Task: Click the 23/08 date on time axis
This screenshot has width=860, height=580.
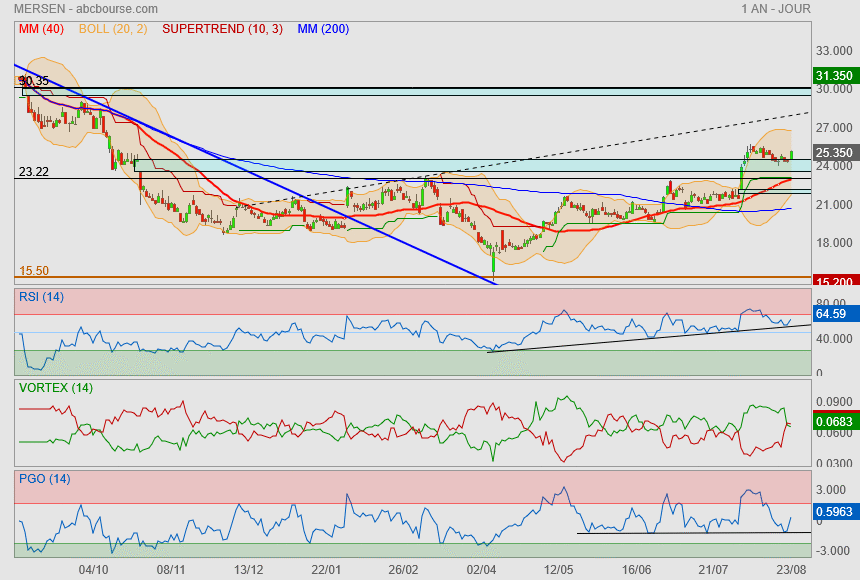Action: tap(791, 569)
